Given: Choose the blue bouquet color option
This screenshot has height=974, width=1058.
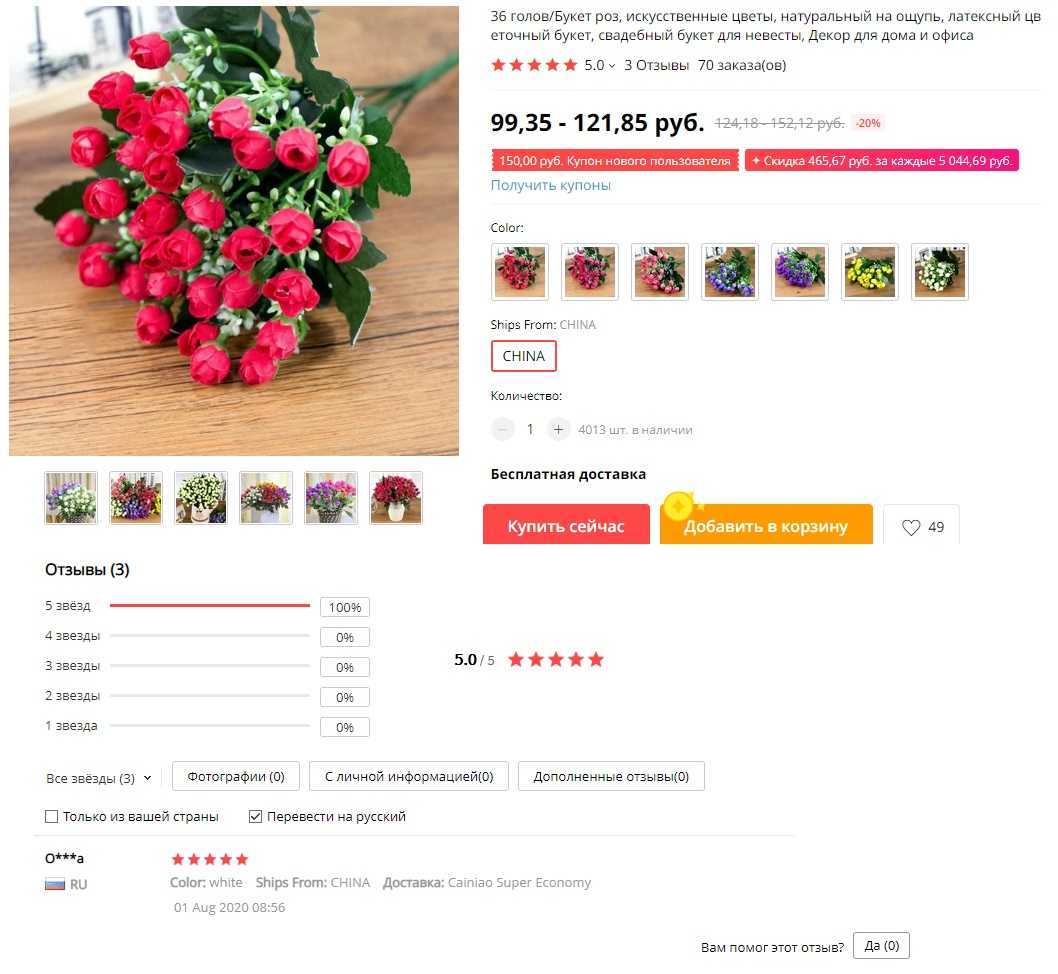Looking at the screenshot, I should point(729,272).
